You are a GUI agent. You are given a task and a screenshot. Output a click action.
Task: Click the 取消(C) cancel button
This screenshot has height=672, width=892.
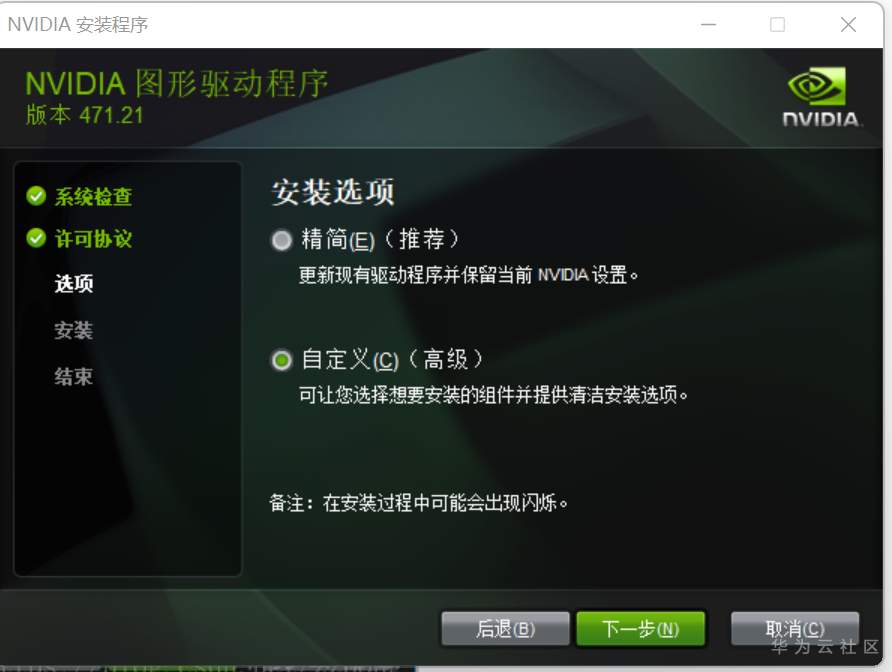pos(795,629)
